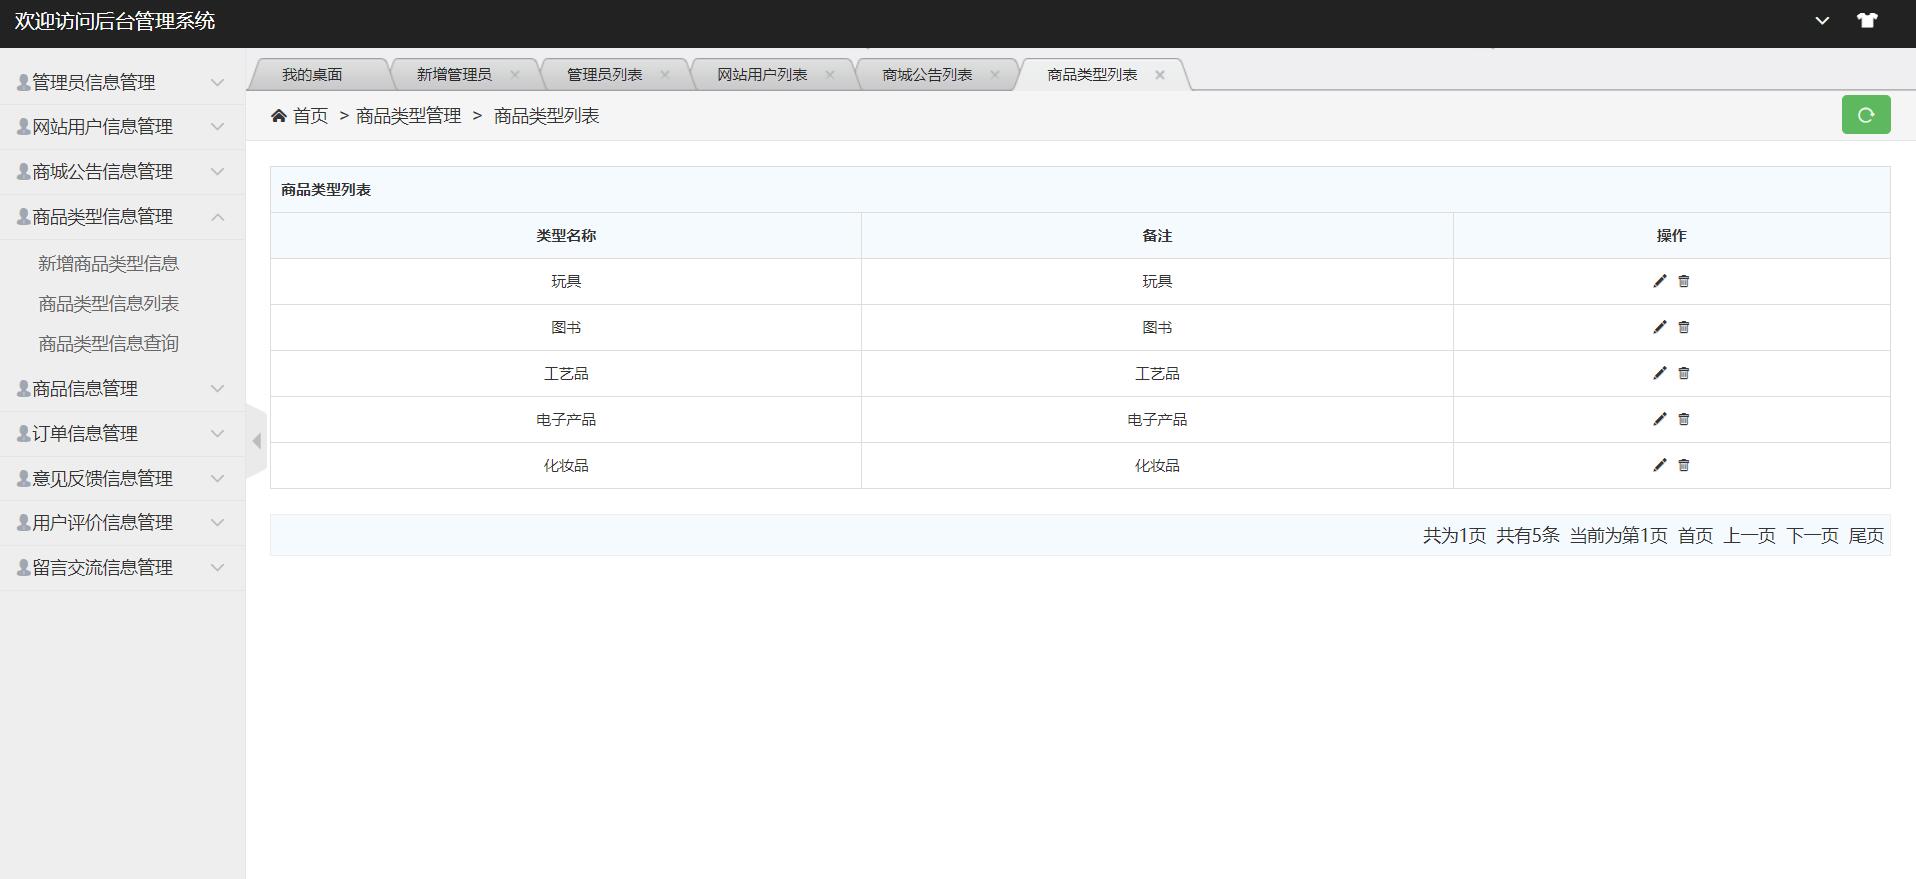The width and height of the screenshot is (1916, 879).
Task: Close the 网站用户列表 tab
Action: point(830,74)
